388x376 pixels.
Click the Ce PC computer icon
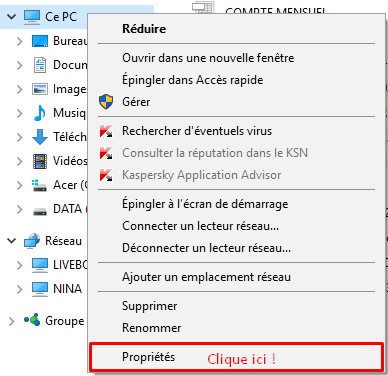32,16
